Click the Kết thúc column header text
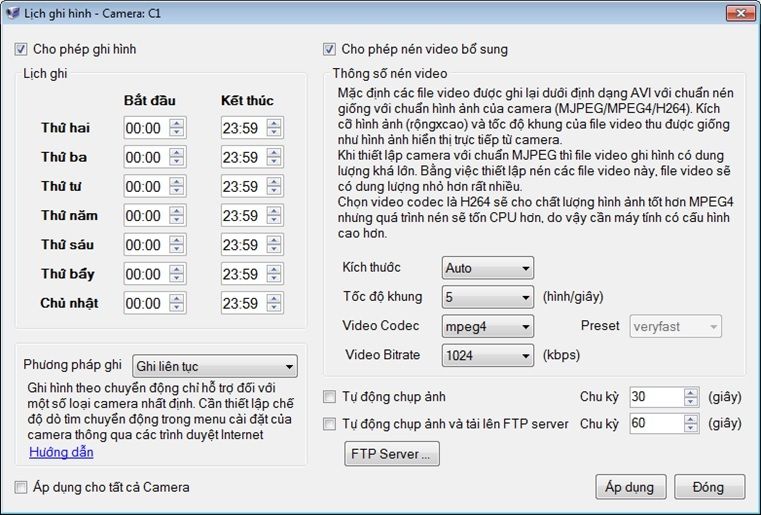This screenshot has height=515, width=761. click(x=247, y=100)
